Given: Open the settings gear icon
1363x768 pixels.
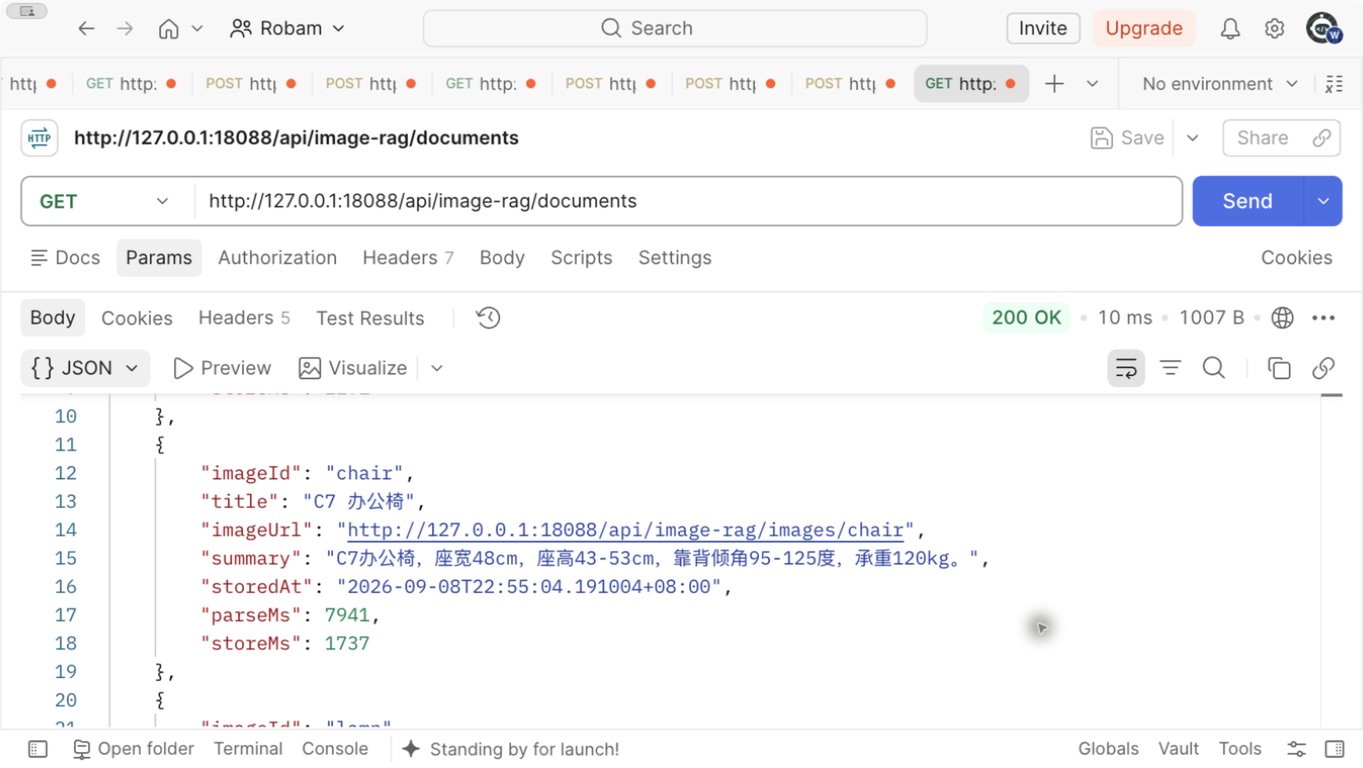Looking at the screenshot, I should click(1274, 29).
